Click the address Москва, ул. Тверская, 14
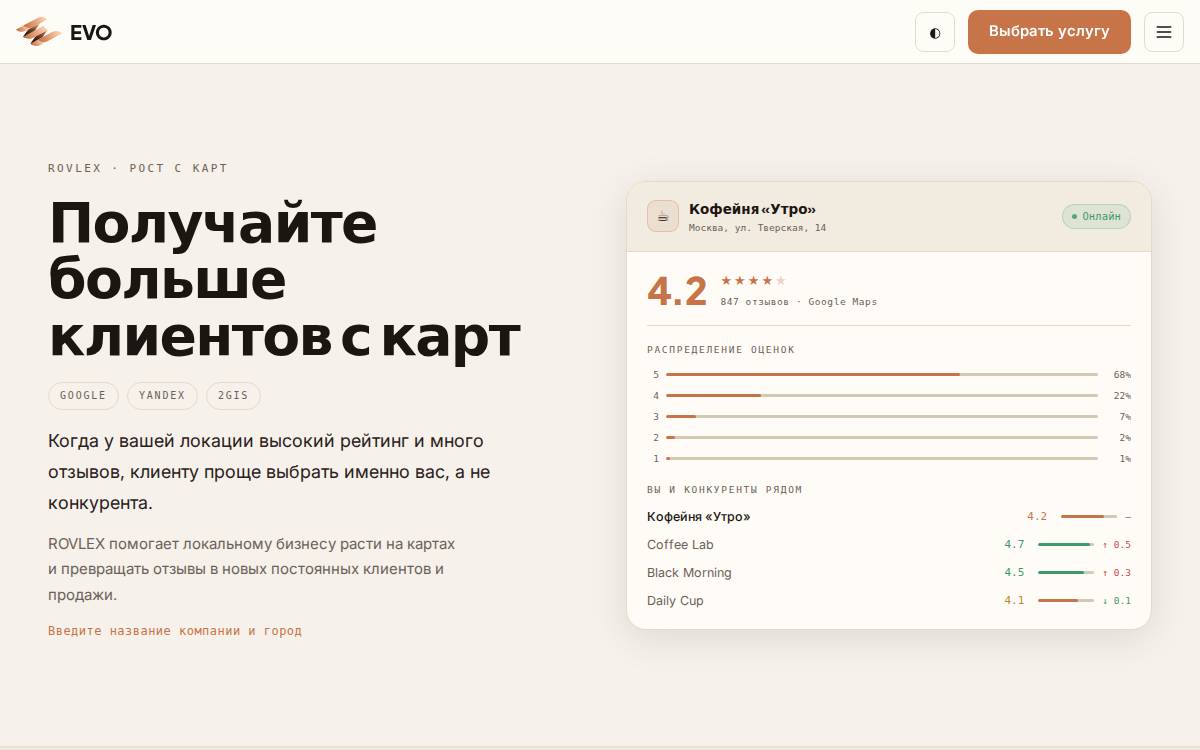The width and height of the screenshot is (1200, 750). [x=757, y=228]
